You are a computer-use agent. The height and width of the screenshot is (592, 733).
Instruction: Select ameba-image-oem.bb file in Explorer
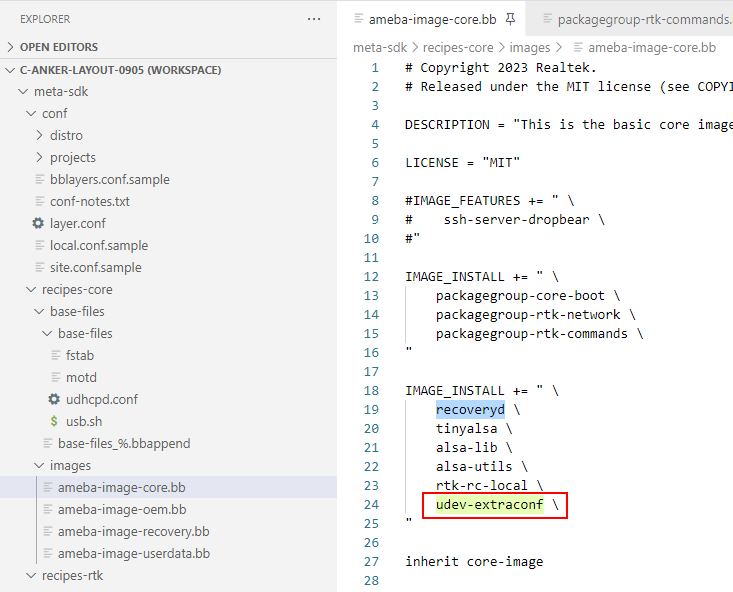pyautogui.click(x=121, y=509)
